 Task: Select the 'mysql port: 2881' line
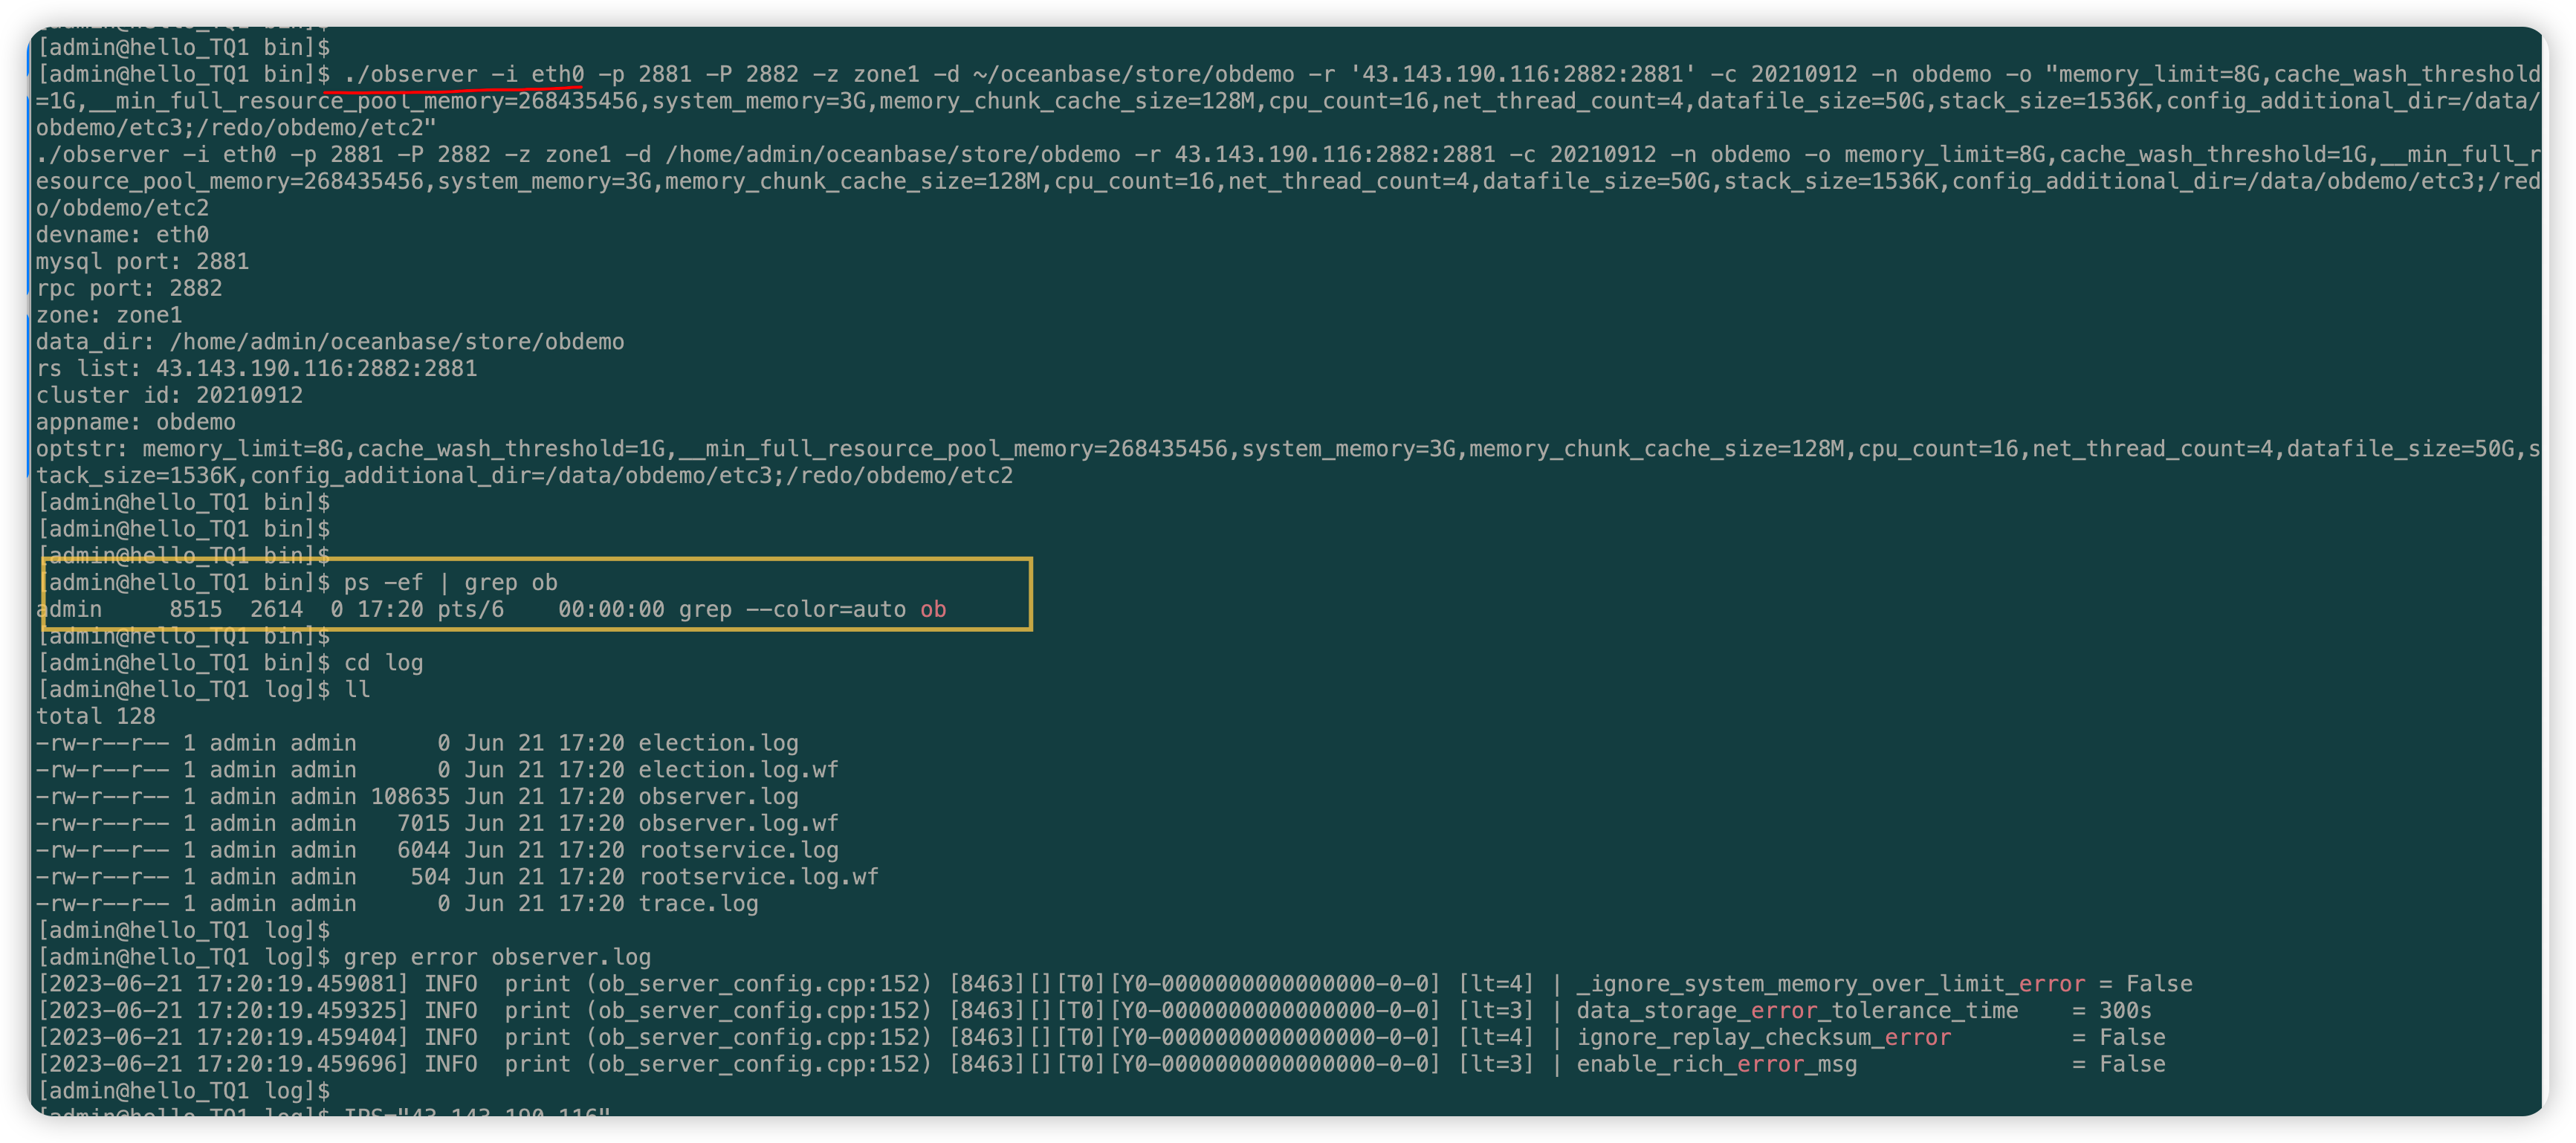(142, 262)
